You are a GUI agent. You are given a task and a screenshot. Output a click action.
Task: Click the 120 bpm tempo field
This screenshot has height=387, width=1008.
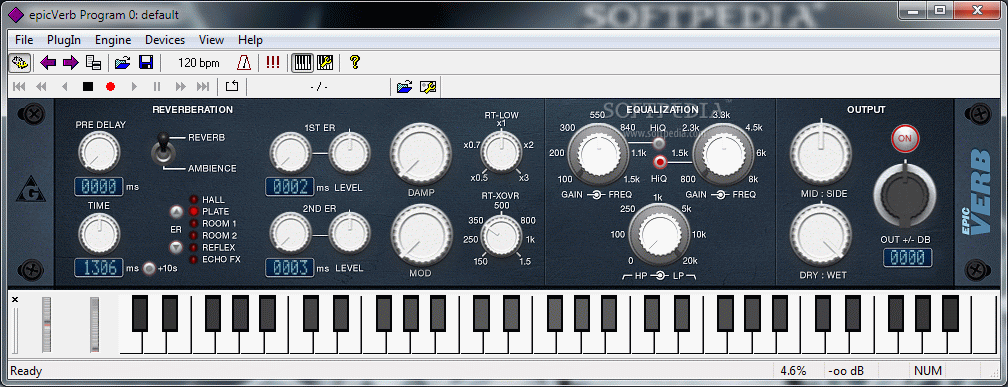pos(199,63)
